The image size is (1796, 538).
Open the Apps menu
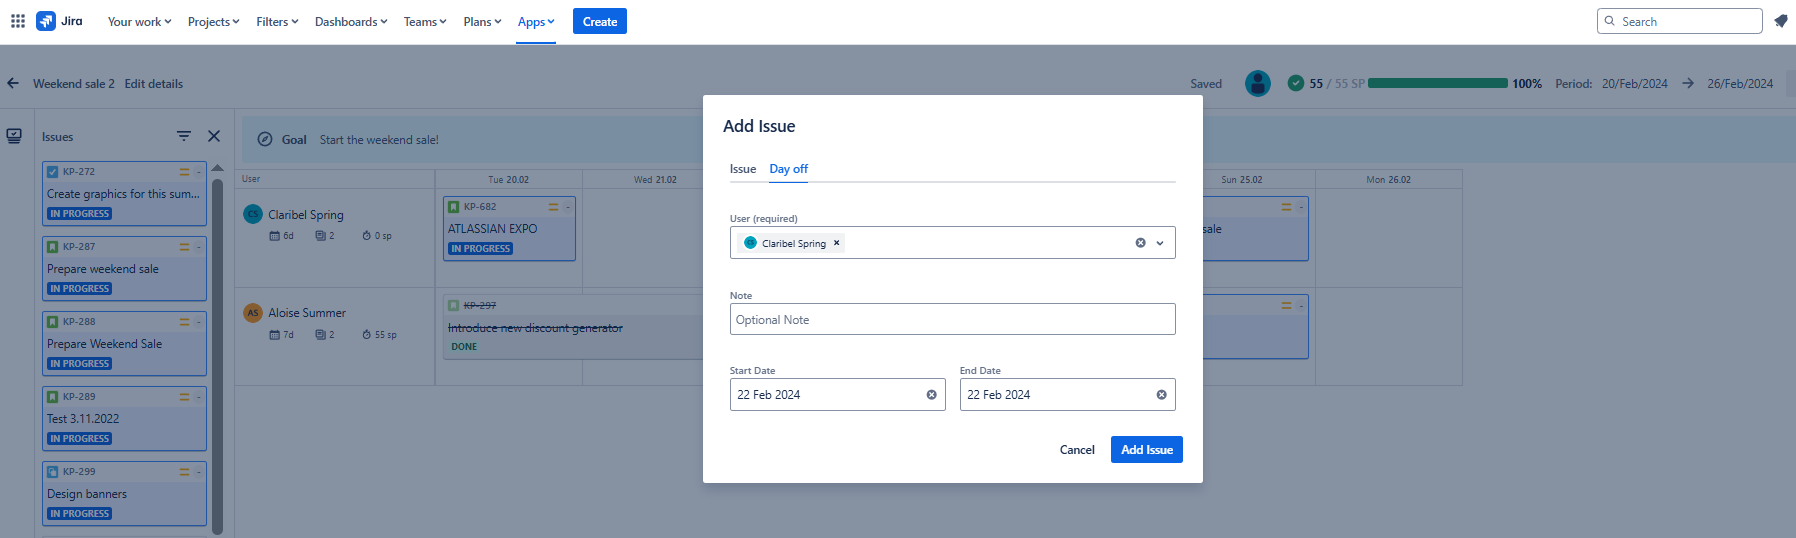tap(536, 22)
